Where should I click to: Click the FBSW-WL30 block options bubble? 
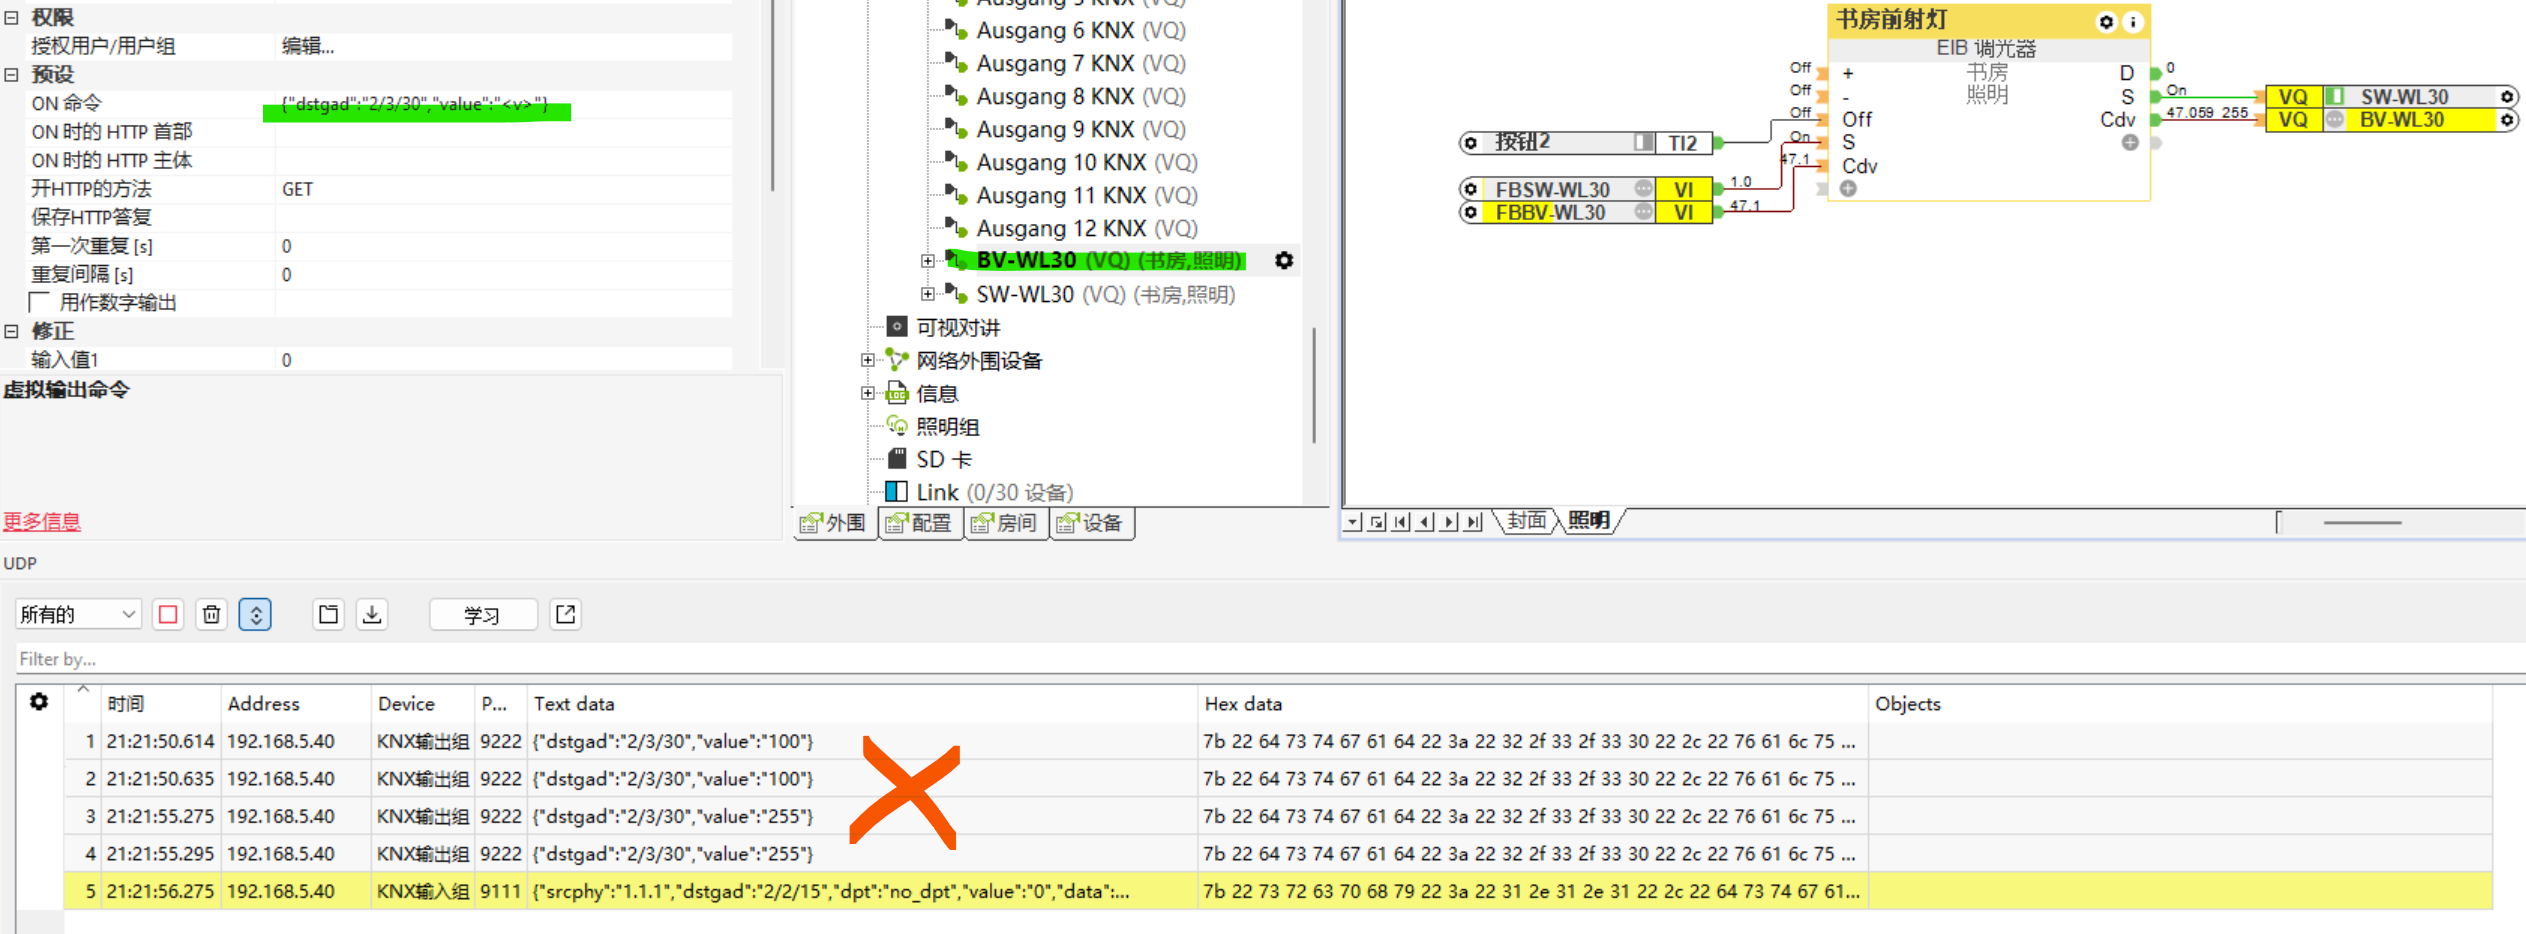coord(1643,188)
